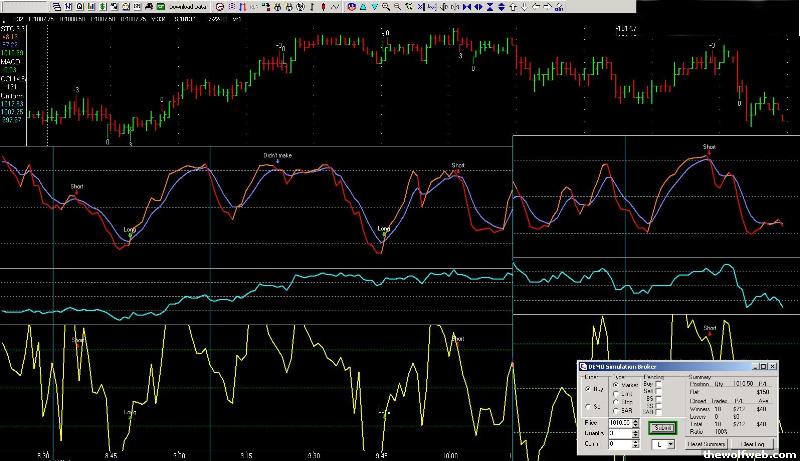Image resolution: width=800 pixels, height=461 pixels.
Task: Select the Market order type radio
Action: [615, 385]
